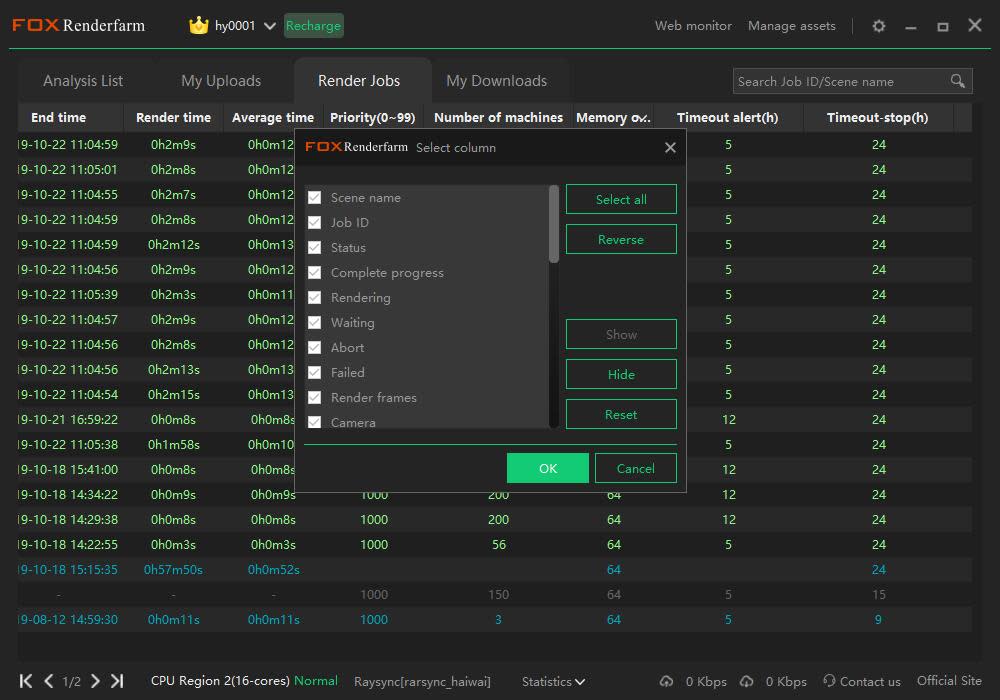The width and height of the screenshot is (1000, 700).
Task: Go to previous page arrow
Action: tap(48, 681)
